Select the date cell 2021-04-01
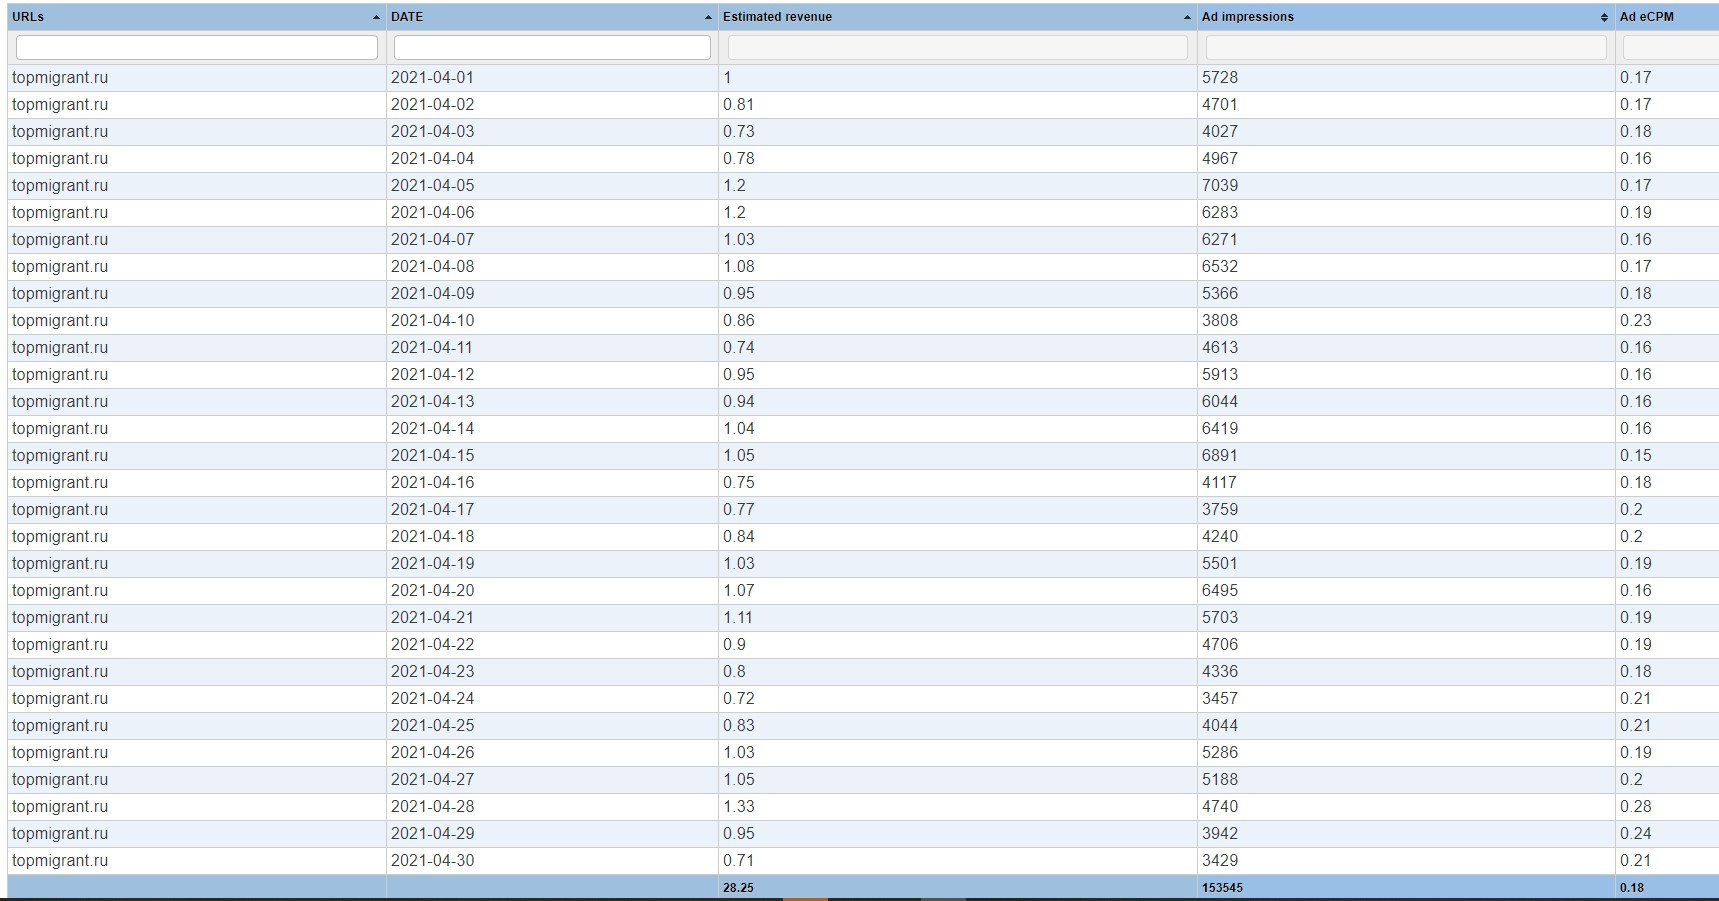Viewport: 1719px width, 901px height. (x=433, y=78)
